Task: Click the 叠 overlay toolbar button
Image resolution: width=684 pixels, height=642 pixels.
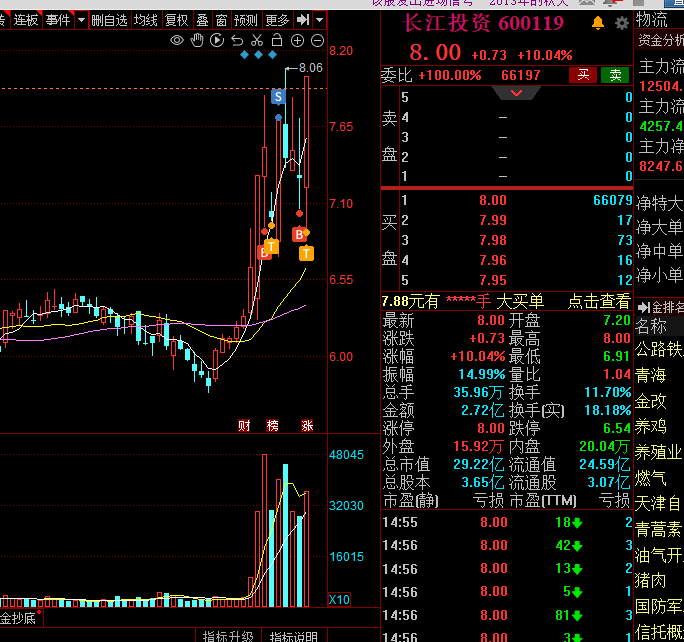Action: pyautogui.click(x=202, y=20)
